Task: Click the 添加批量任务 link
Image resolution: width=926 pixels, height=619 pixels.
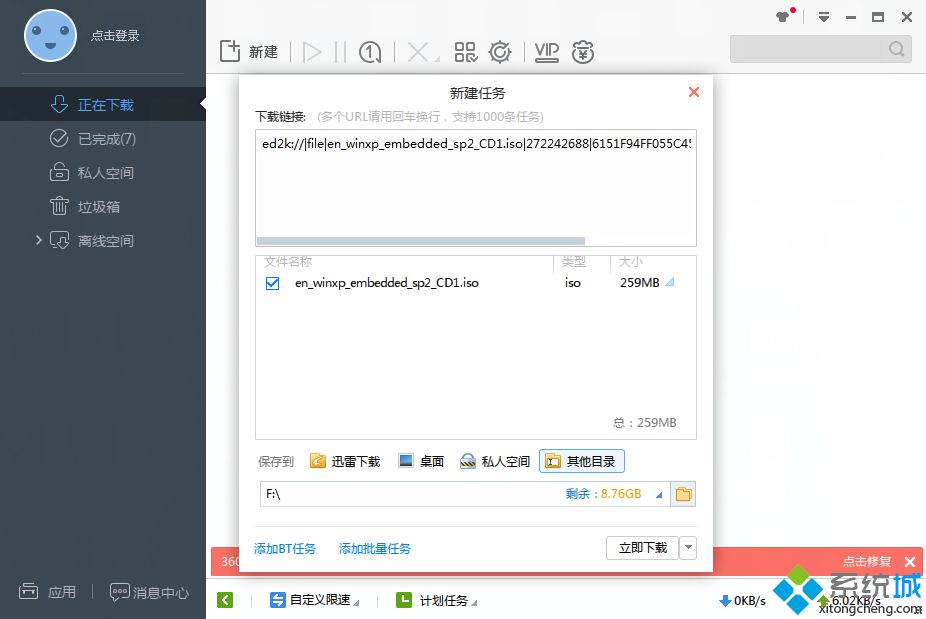Action: point(375,549)
